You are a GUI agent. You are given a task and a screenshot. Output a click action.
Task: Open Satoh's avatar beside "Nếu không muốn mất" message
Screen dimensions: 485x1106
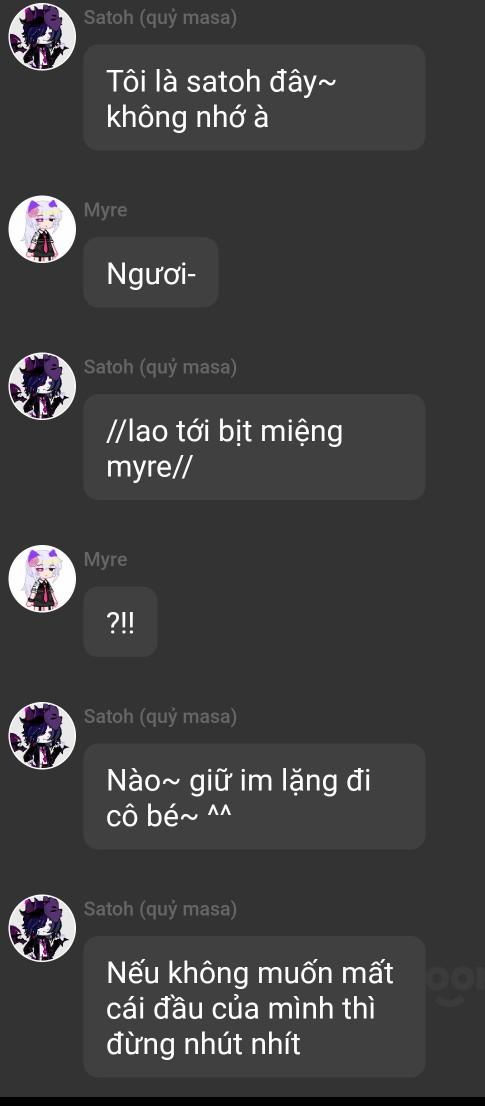pyautogui.click(x=42, y=928)
